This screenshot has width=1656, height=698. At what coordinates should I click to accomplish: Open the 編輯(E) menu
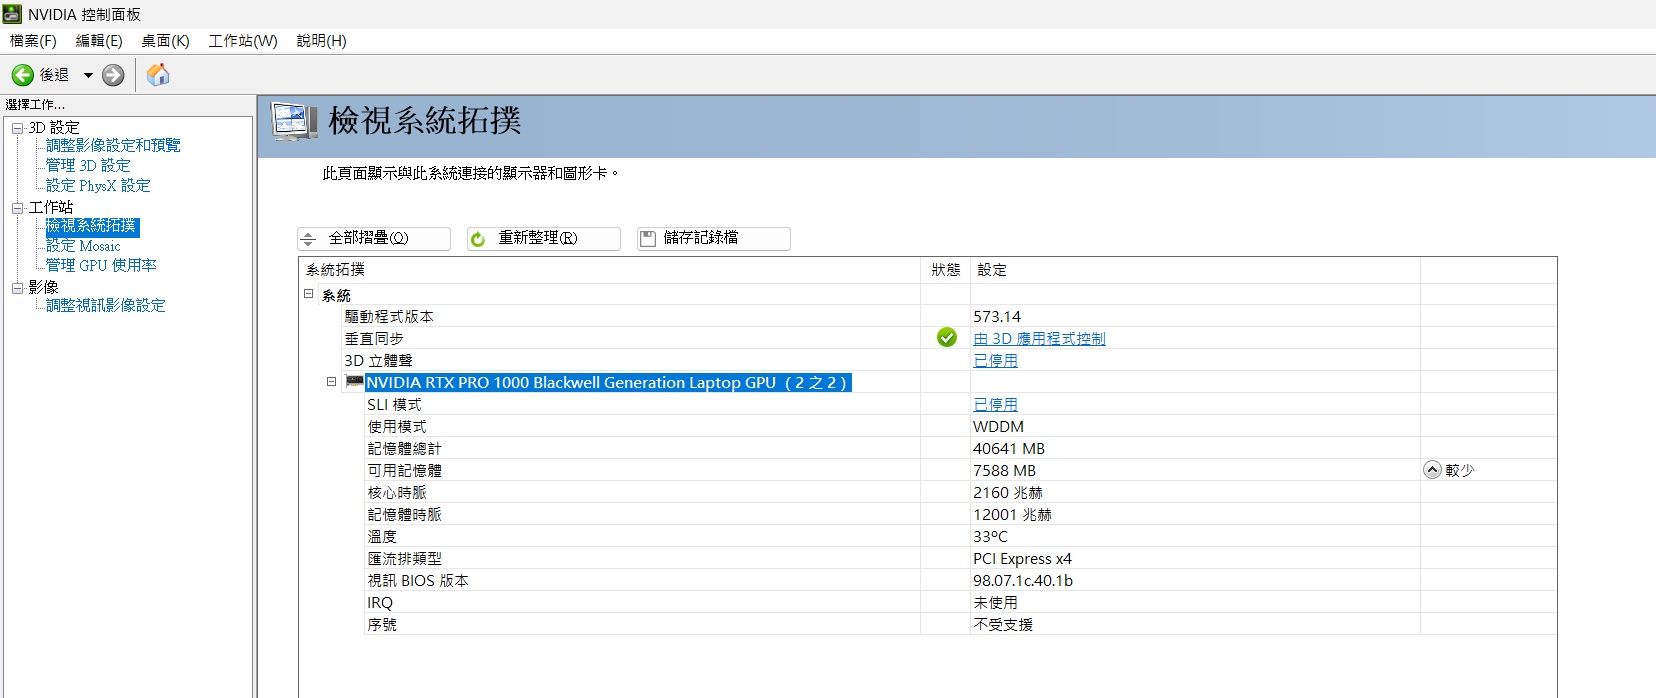[x=99, y=41]
